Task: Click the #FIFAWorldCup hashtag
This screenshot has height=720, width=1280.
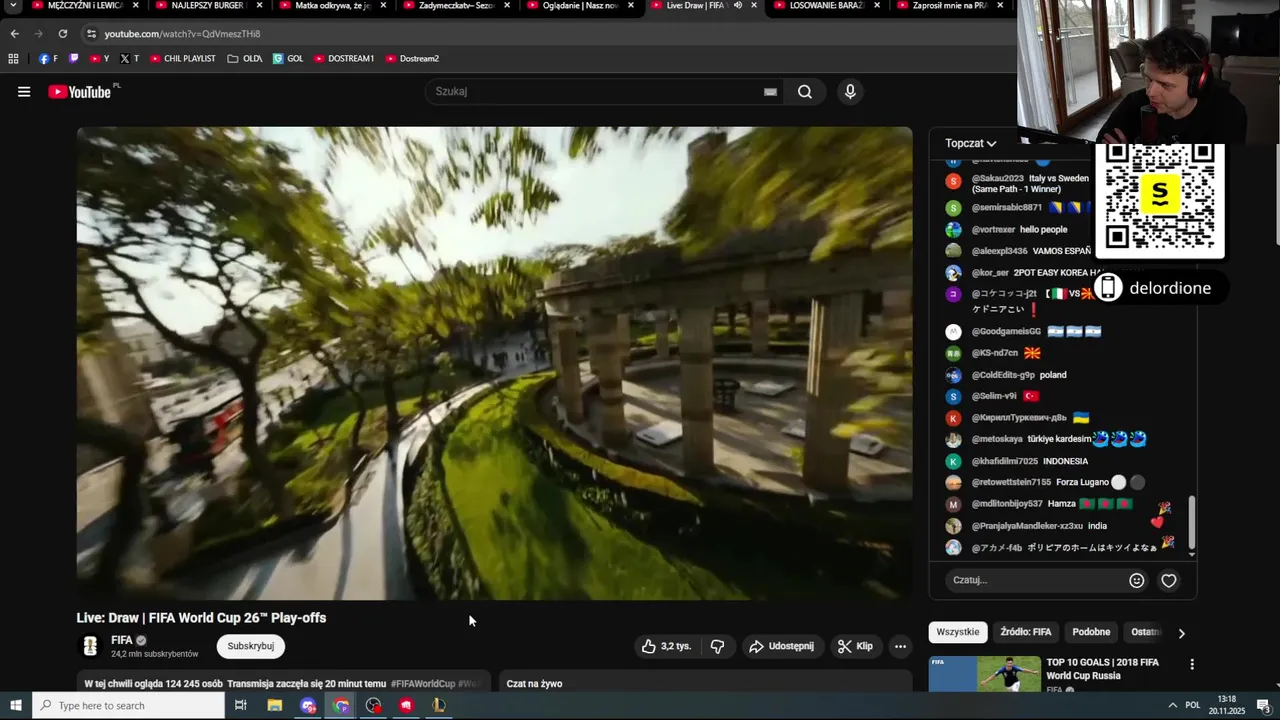Action: click(x=422, y=684)
